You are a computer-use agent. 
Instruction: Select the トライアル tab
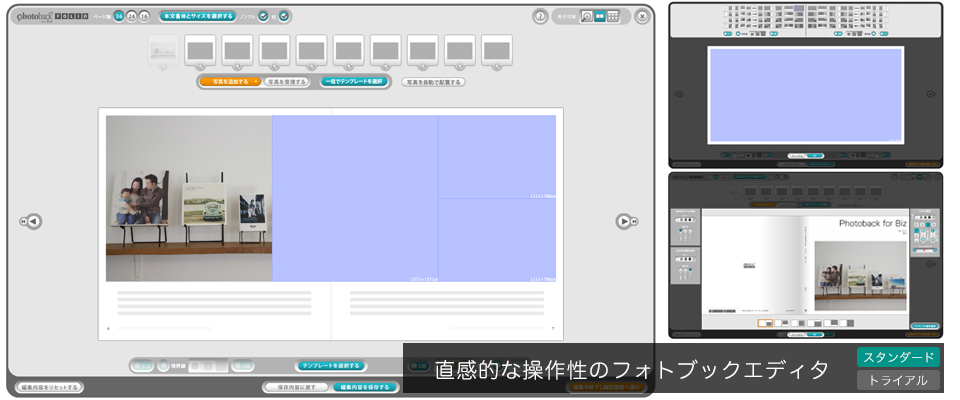[x=898, y=380]
